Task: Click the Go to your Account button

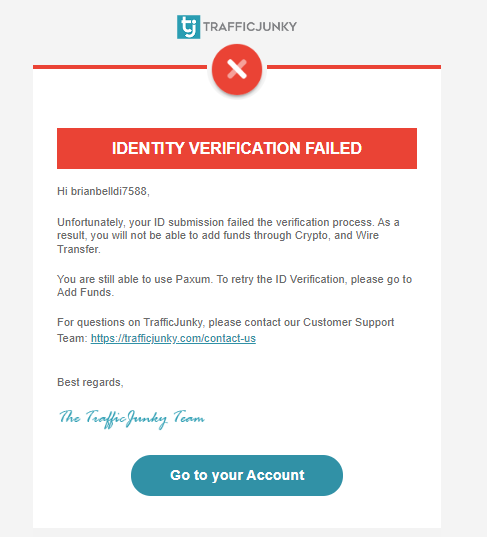Action: 237,475
